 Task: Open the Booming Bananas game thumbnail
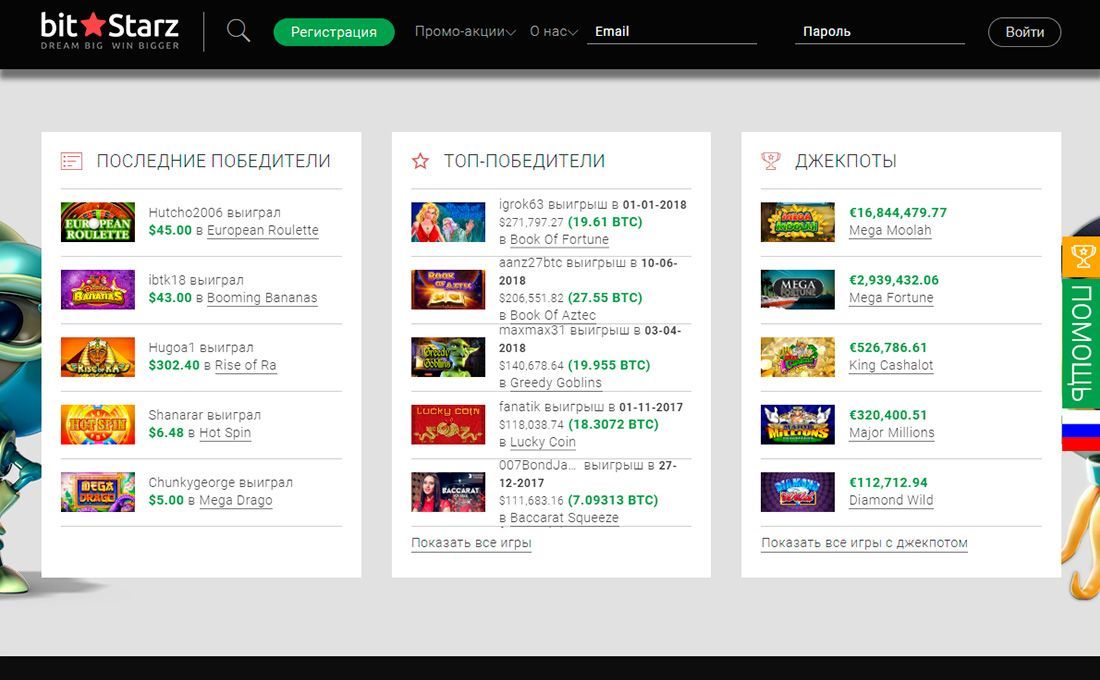pos(98,289)
